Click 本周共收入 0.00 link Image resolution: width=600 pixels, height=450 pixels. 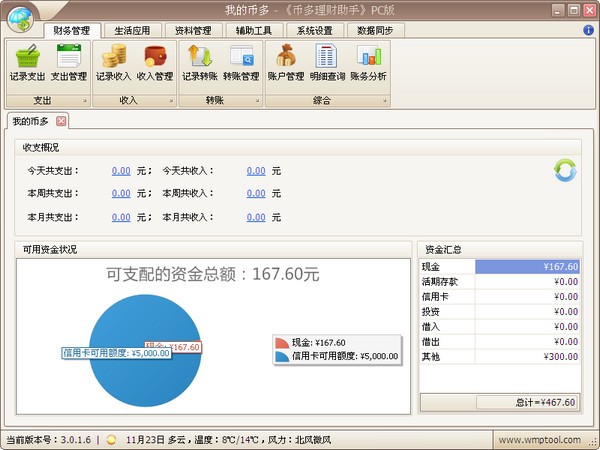pos(256,194)
